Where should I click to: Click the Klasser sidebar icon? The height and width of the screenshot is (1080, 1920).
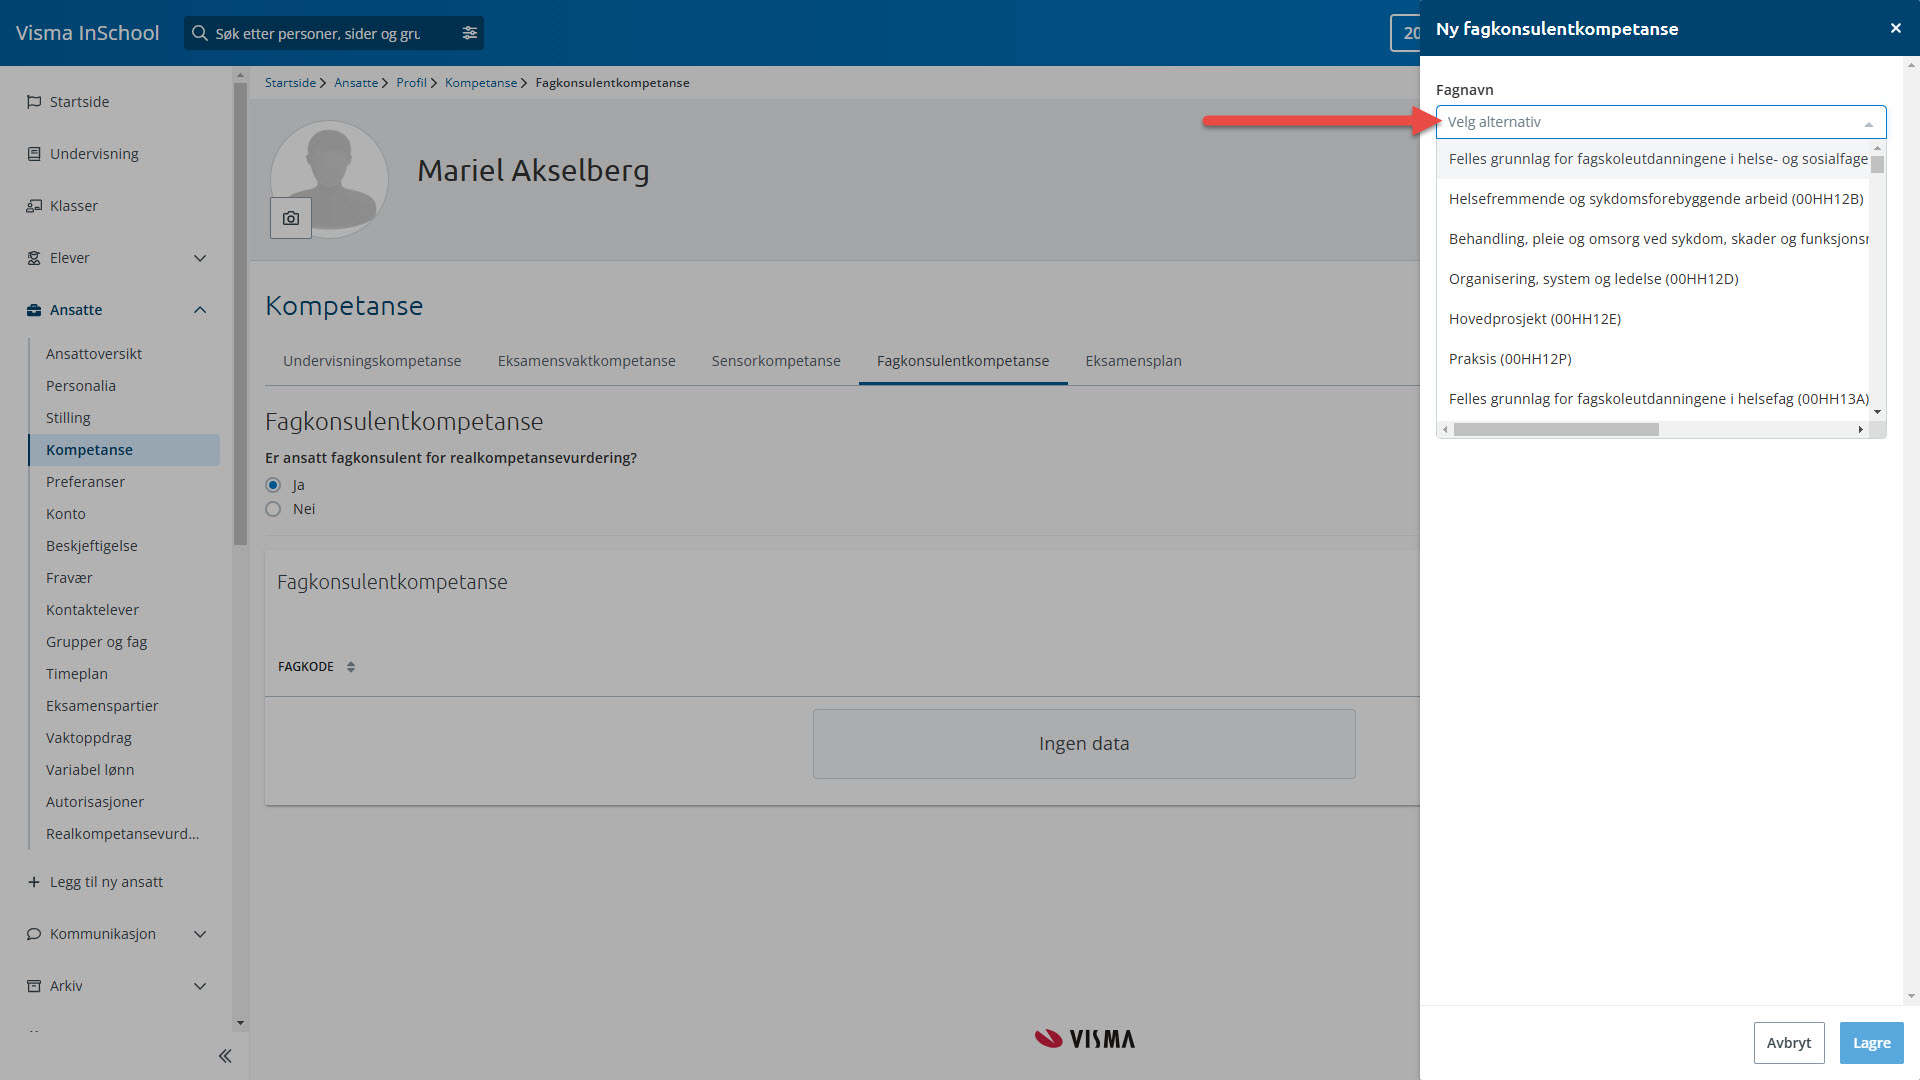coord(34,206)
